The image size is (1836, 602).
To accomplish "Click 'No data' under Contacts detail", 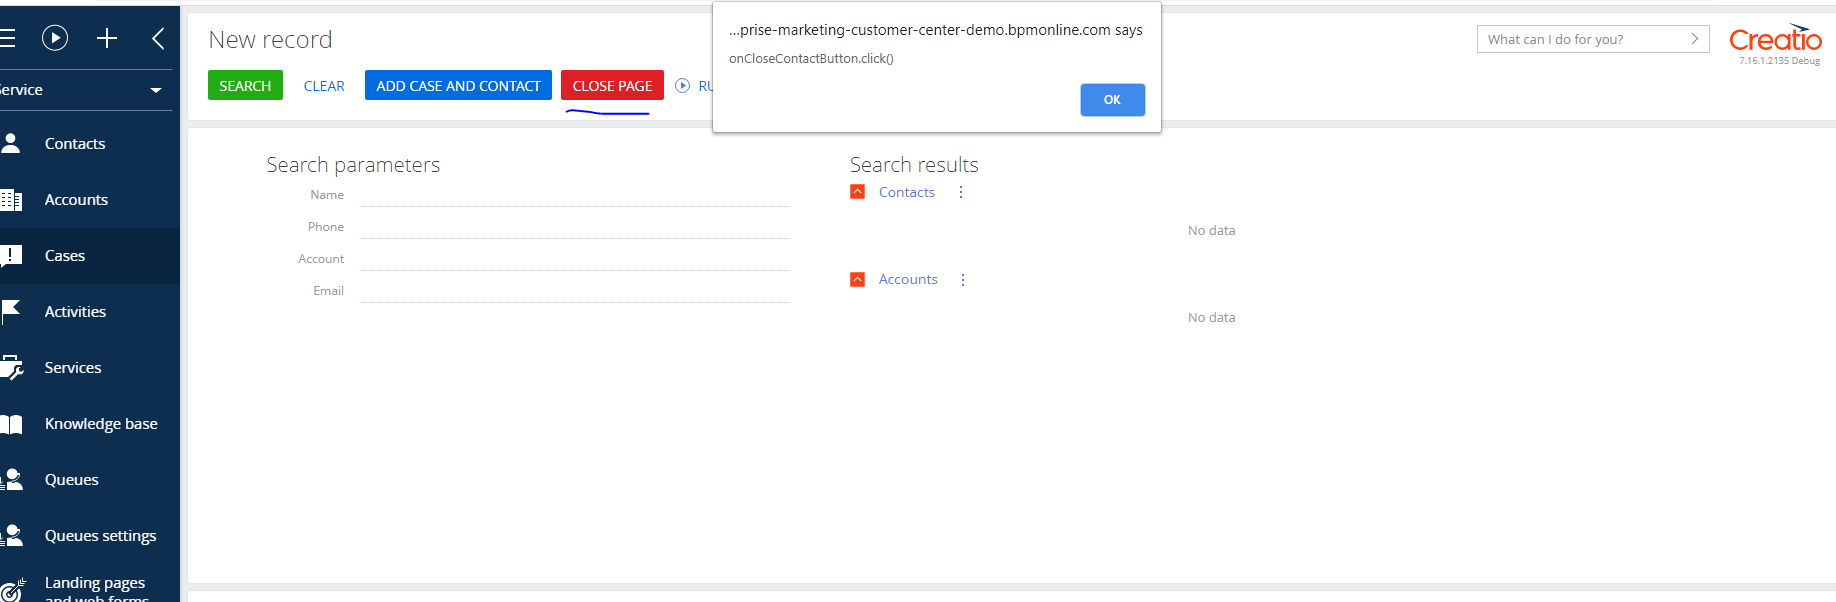I will pos(1211,231).
